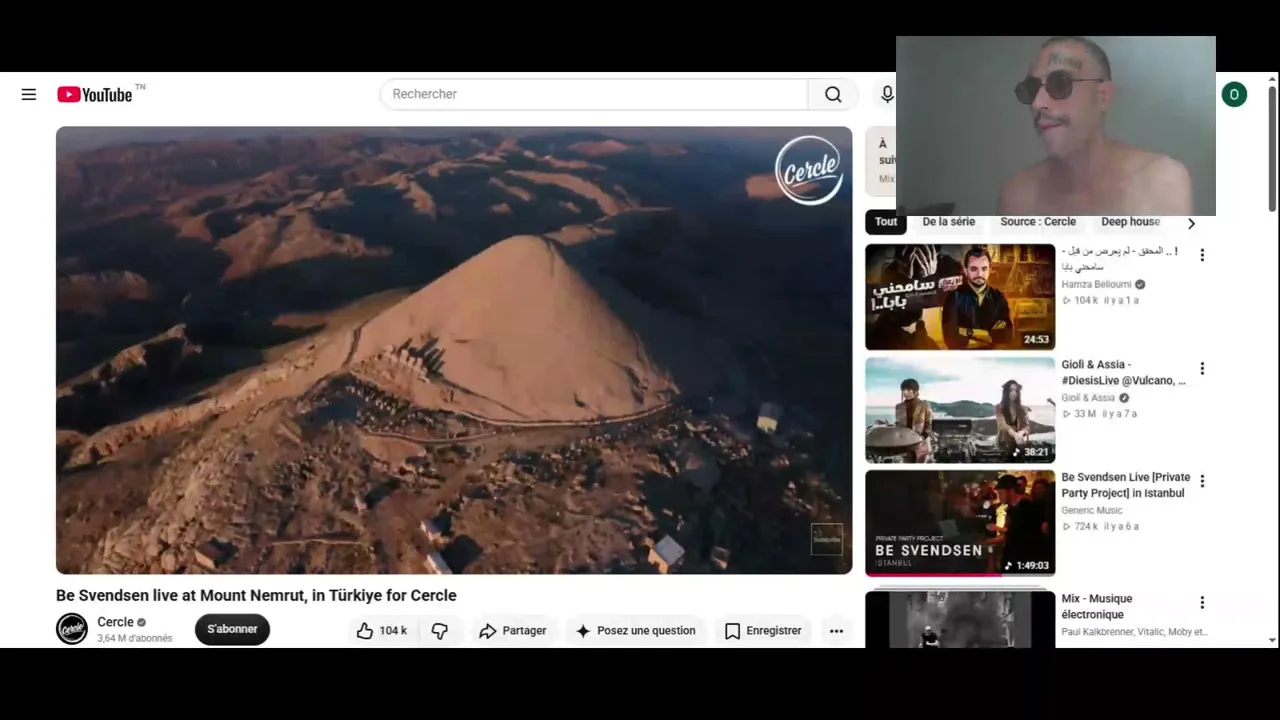Click the video title Be Svendsen live at Mount Nemrut

(x=256, y=595)
